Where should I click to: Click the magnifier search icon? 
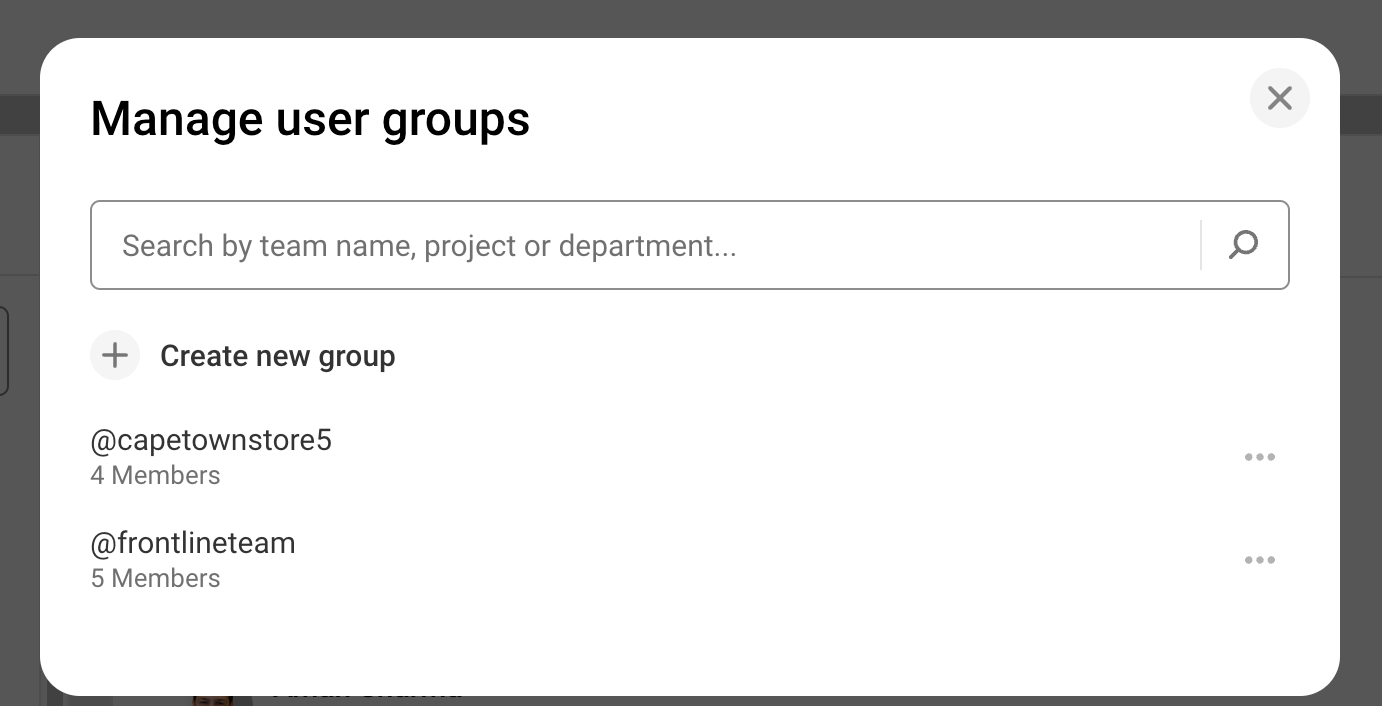(x=1243, y=245)
